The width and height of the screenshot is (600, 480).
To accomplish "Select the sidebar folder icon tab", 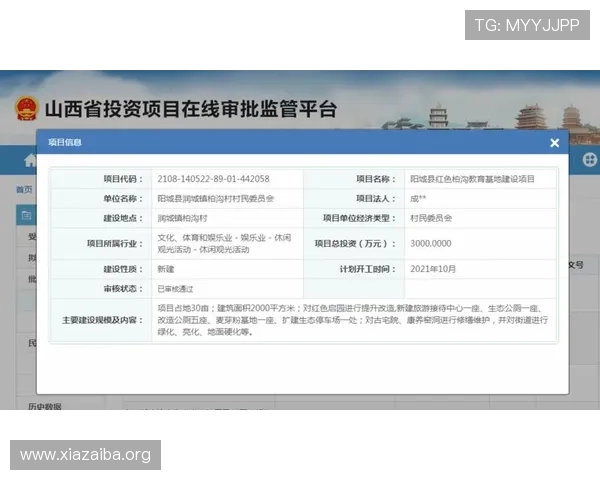I will (x=26, y=215).
